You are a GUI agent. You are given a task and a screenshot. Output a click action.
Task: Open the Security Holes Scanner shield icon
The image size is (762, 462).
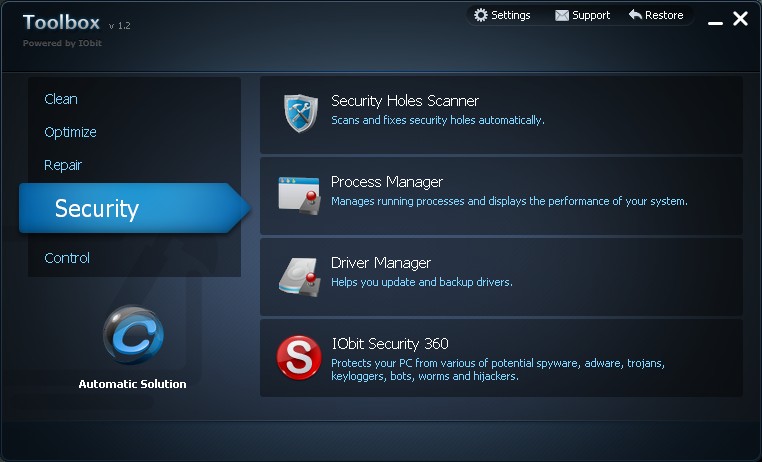301,113
